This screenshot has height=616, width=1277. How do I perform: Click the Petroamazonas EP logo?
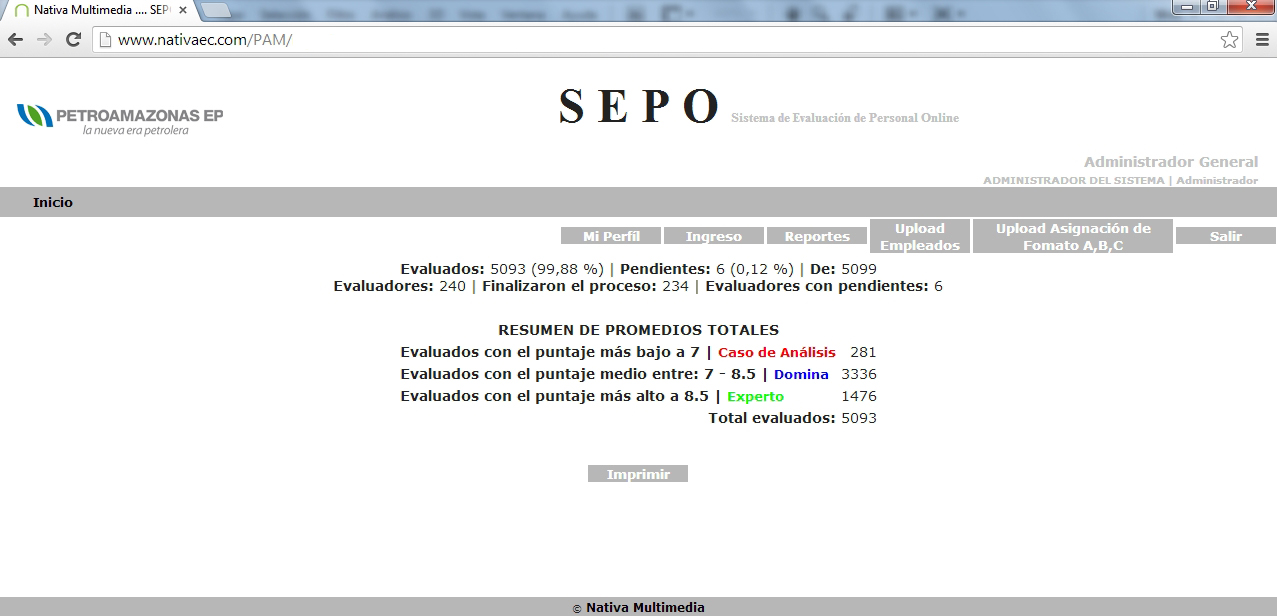tap(120, 119)
